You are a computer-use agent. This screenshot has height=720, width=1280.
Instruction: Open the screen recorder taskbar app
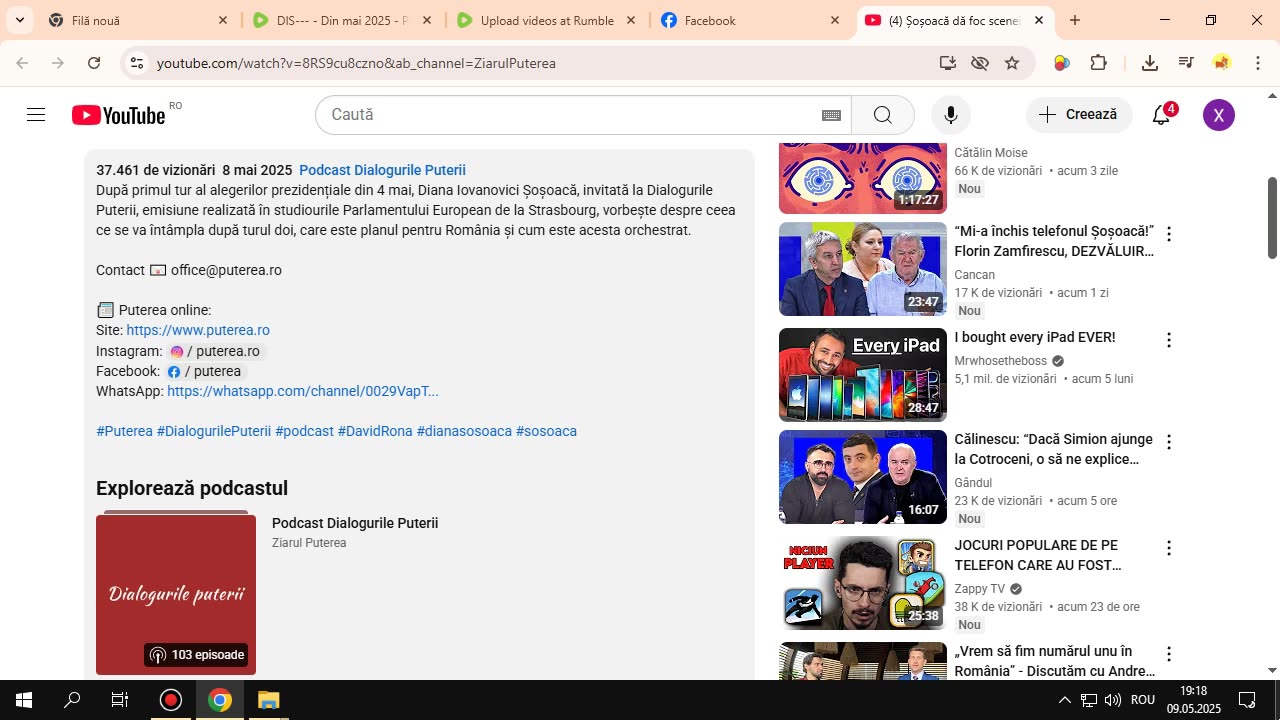coord(171,700)
